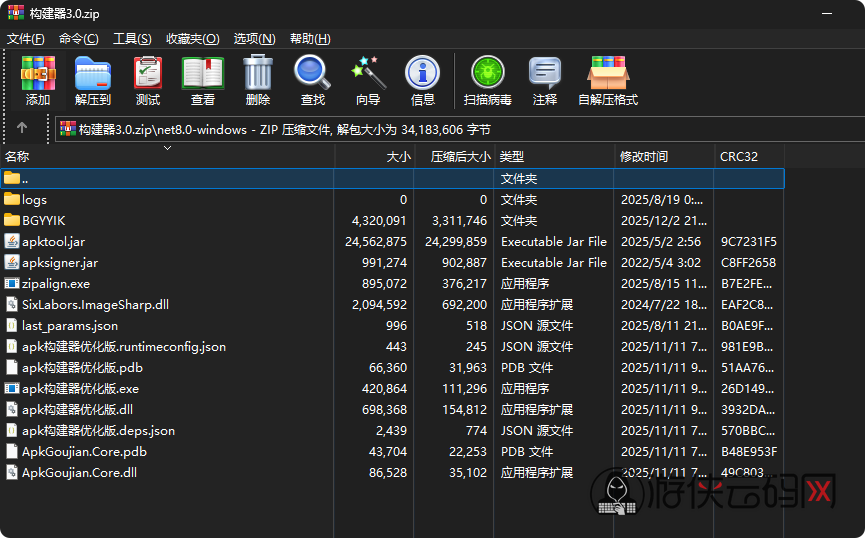The image size is (865, 538).
Task: Open the 工具(S) menu
Action: coord(132,39)
